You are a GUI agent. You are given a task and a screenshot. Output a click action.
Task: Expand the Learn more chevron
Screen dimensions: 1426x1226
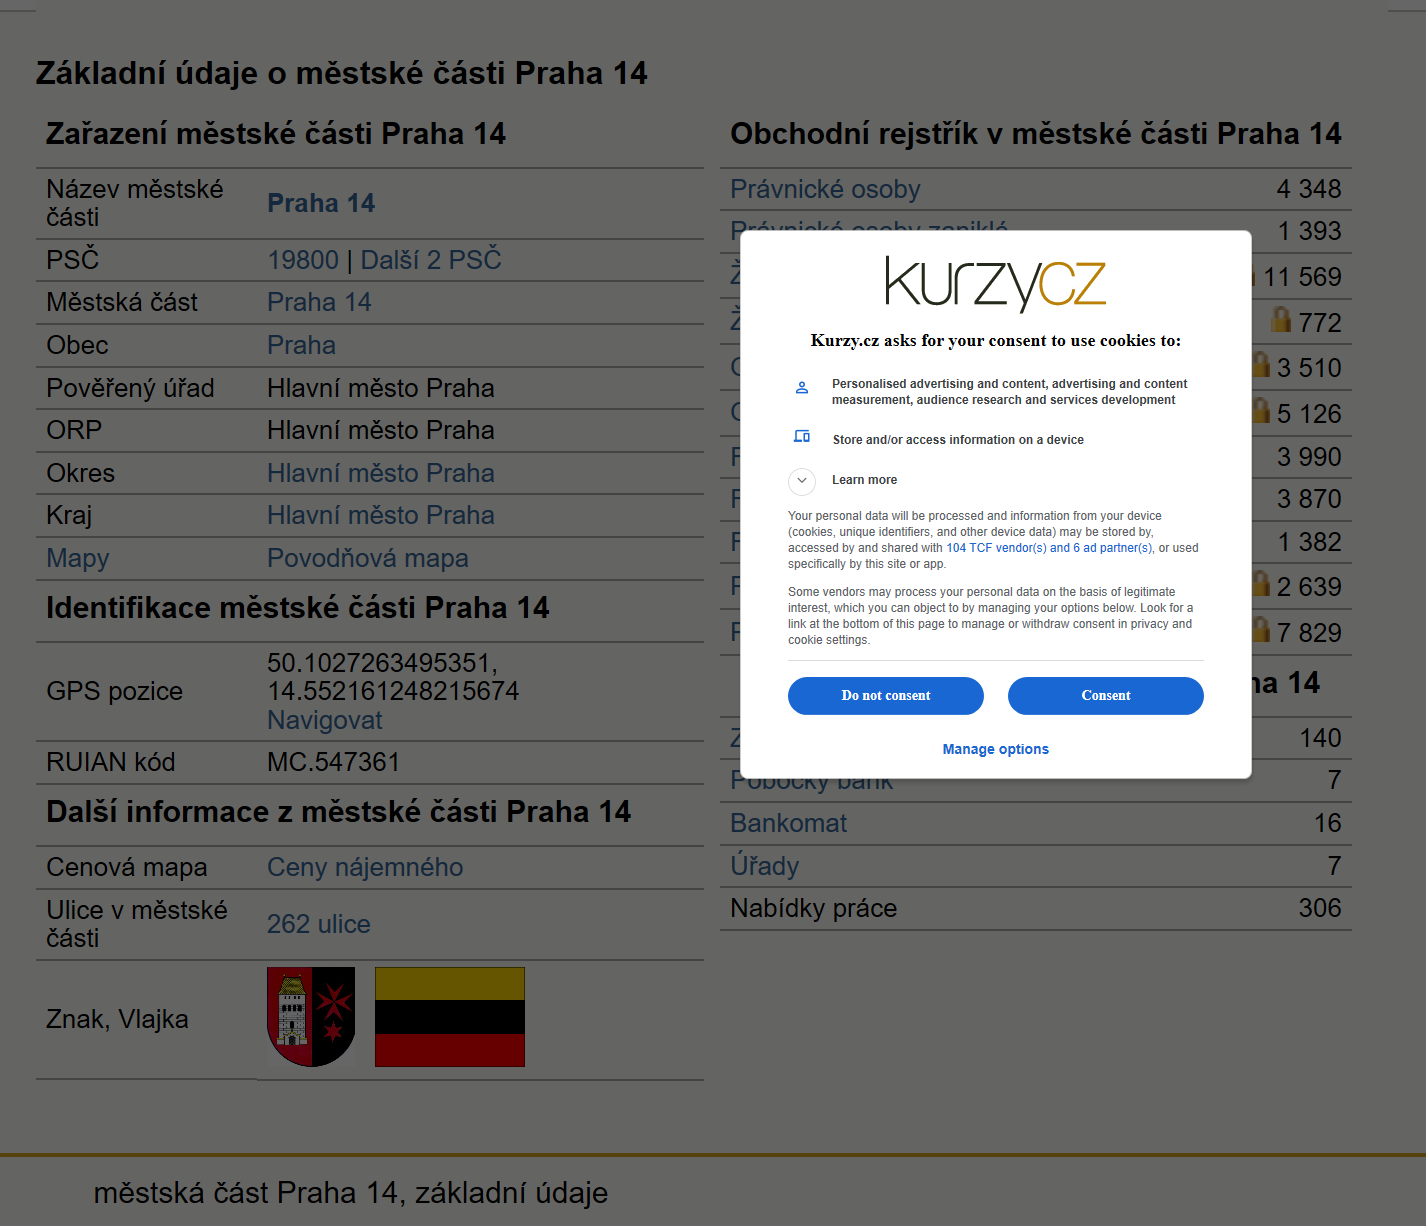coord(802,481)
